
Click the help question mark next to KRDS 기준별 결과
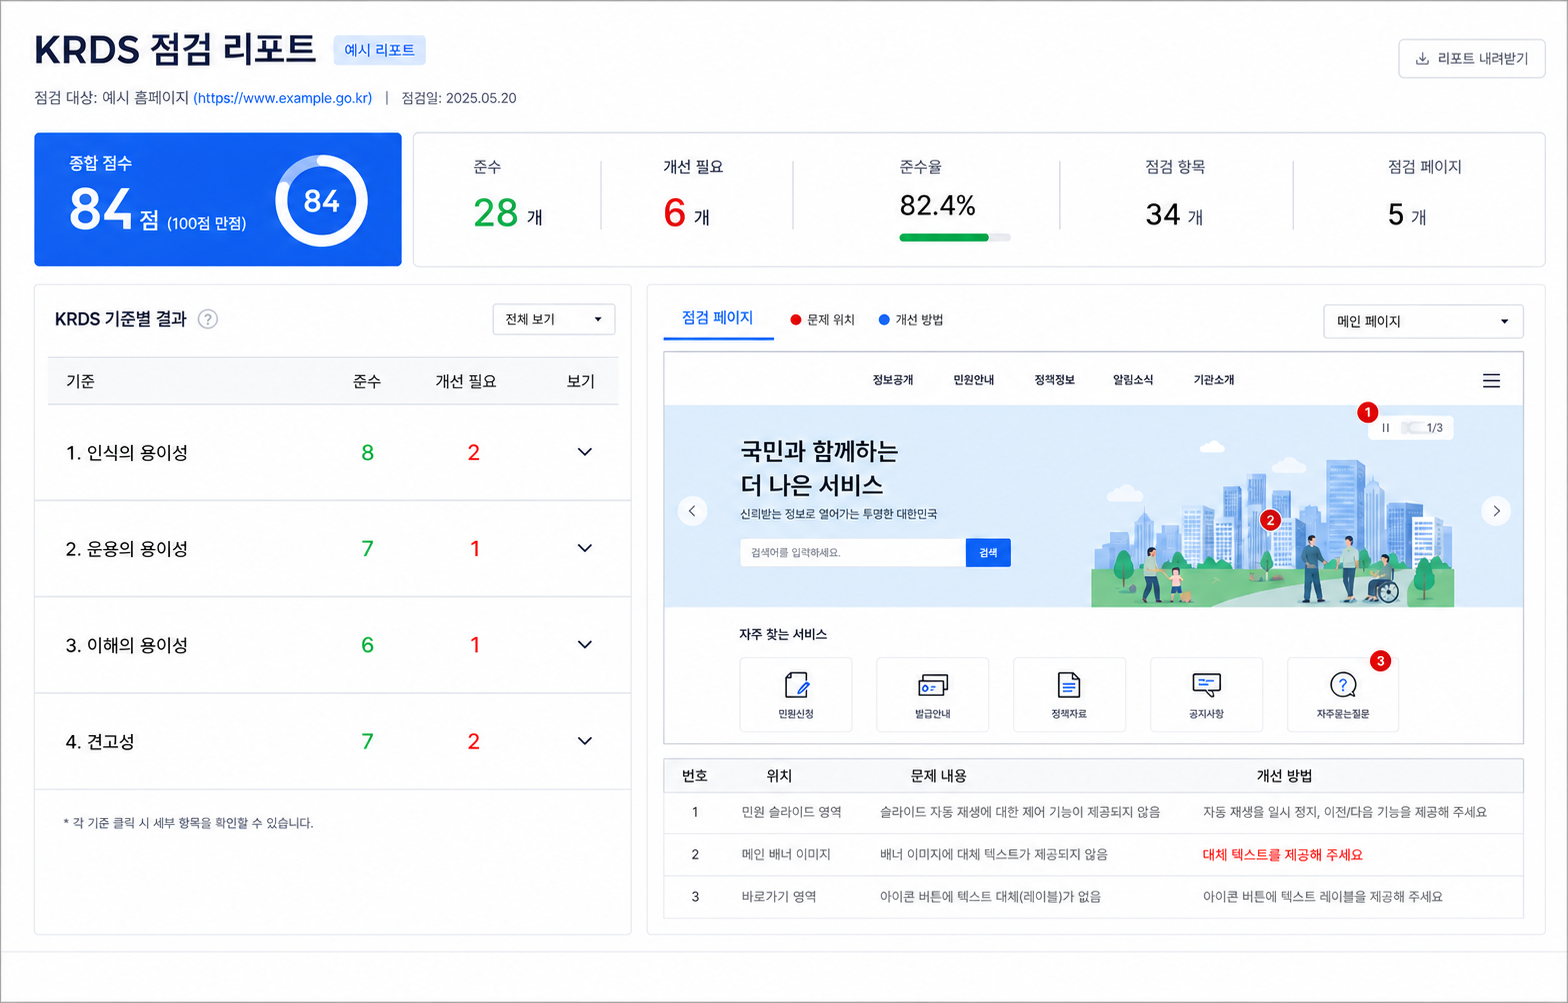tap(207, 319)
